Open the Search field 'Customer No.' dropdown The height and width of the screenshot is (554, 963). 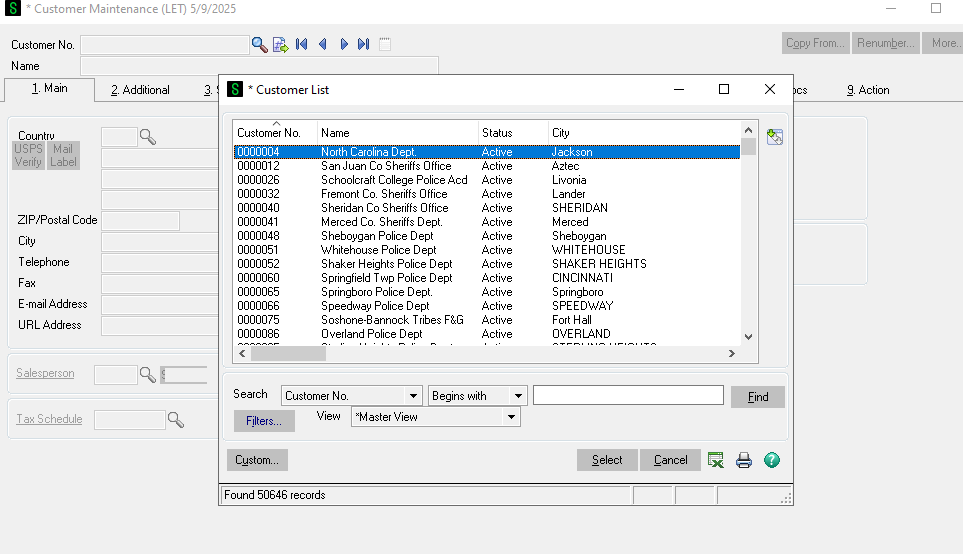click(414, 396)
